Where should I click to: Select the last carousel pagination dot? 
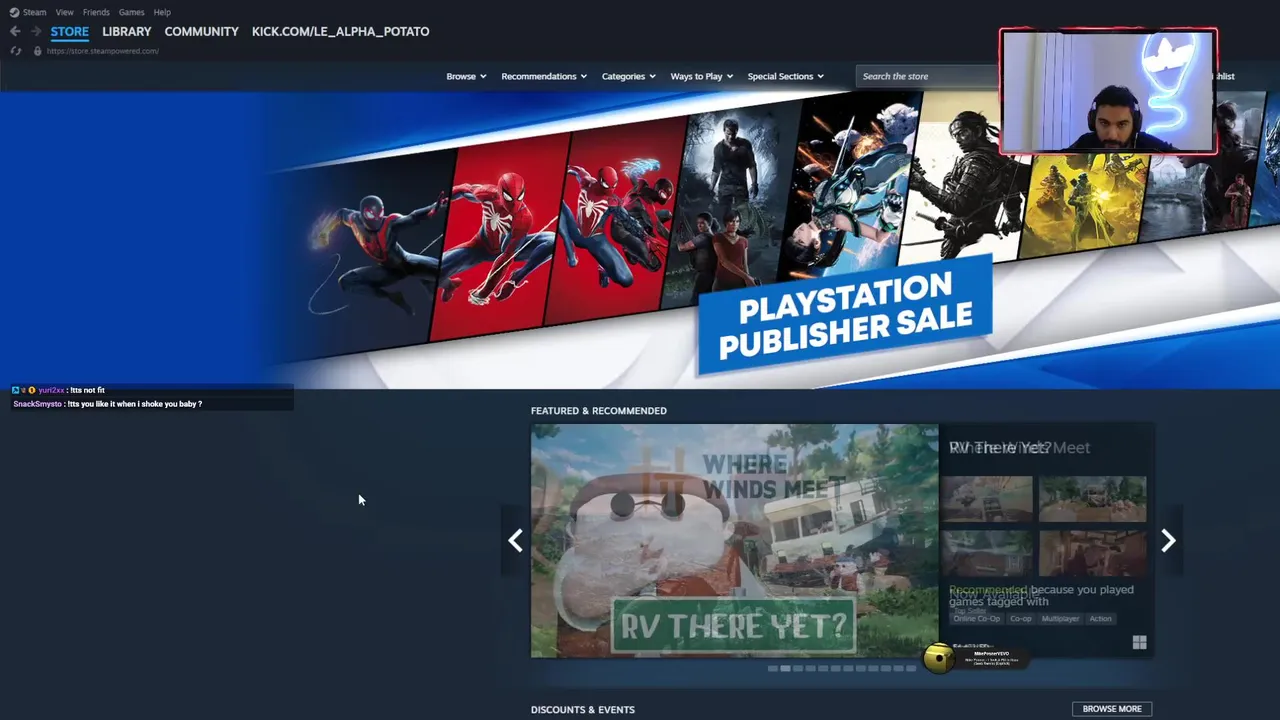[x=910, y=668]
